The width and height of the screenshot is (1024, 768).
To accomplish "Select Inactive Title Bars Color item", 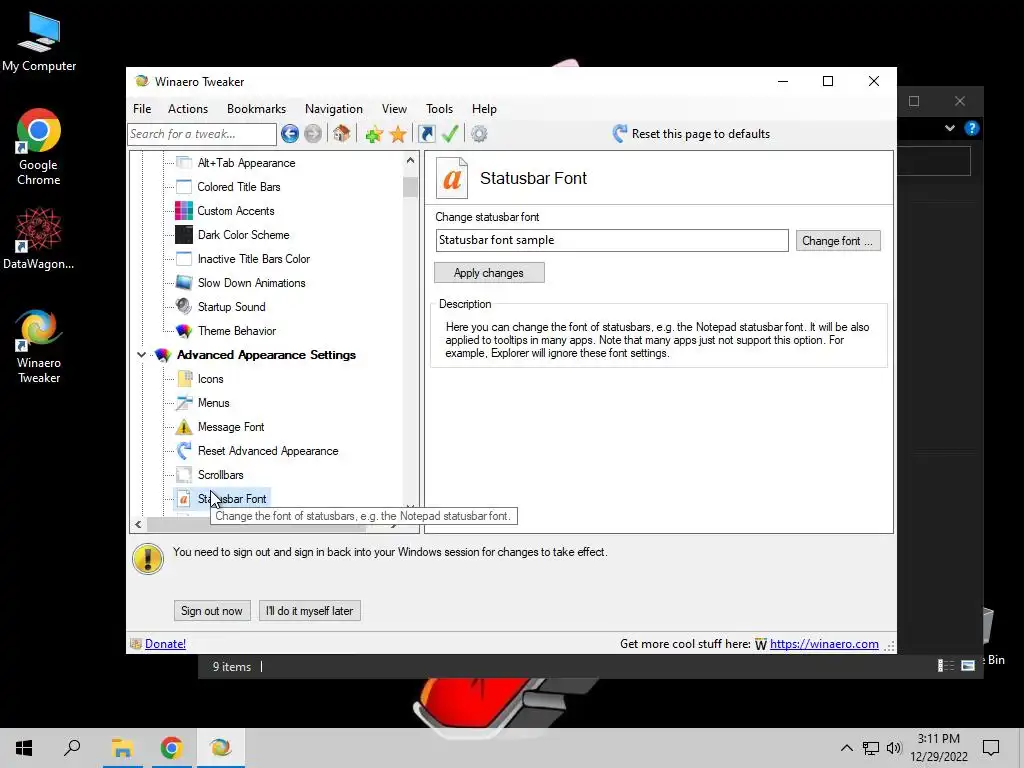I will click(x=253, y=259).
